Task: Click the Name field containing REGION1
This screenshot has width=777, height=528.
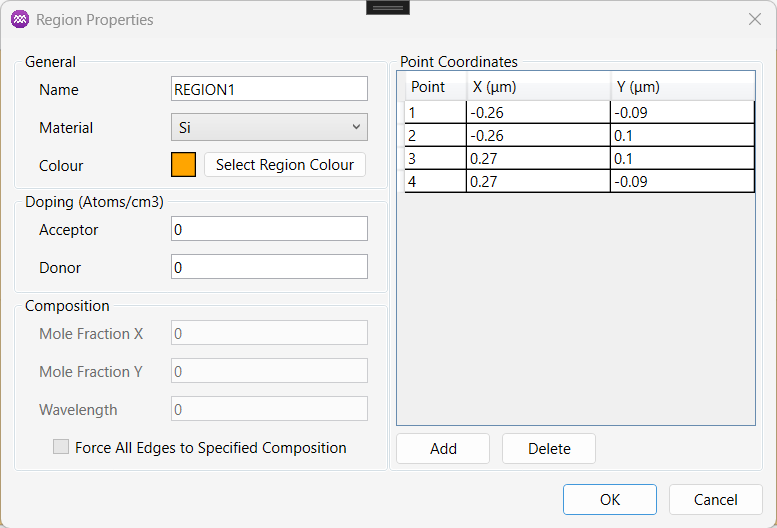Action: click(269, 89)
